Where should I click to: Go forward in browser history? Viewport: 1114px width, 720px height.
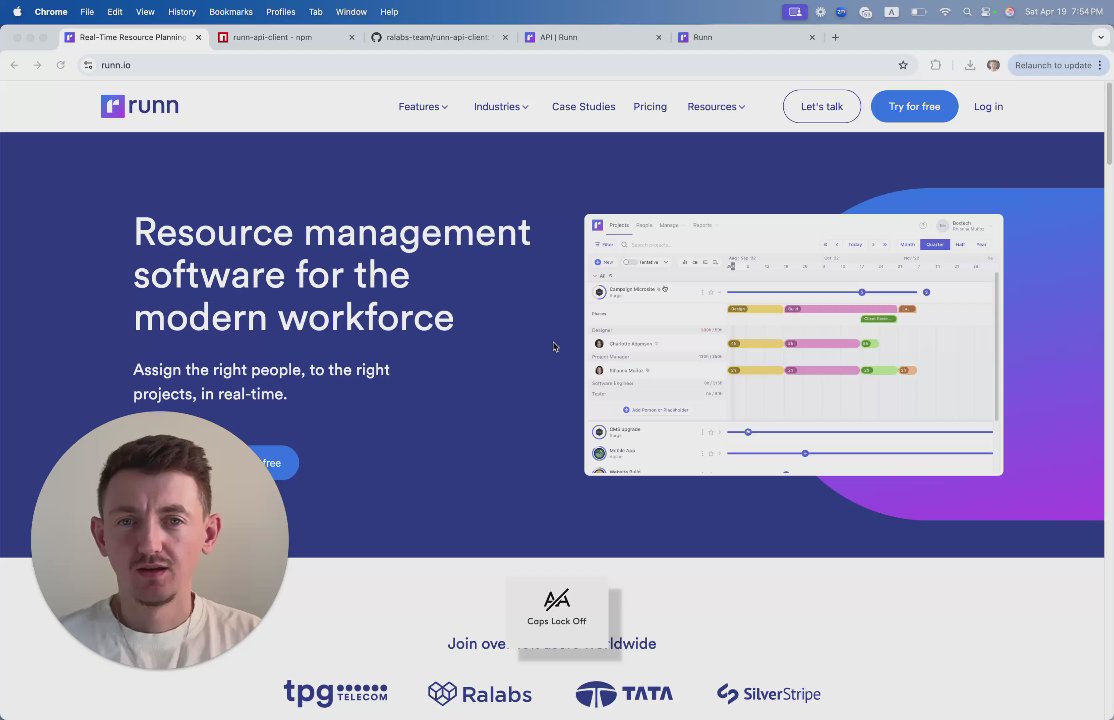click(38, 65)
